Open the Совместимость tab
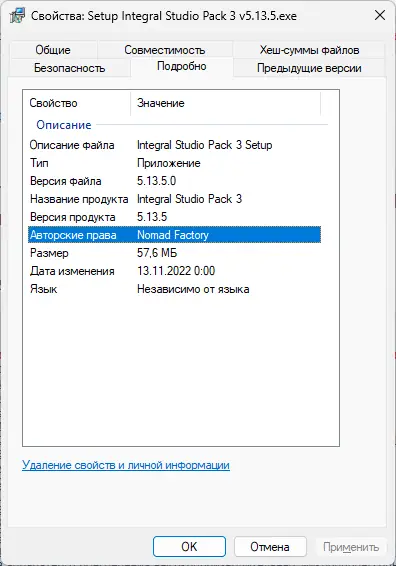 pyautogui.click(x=165, y=50)
